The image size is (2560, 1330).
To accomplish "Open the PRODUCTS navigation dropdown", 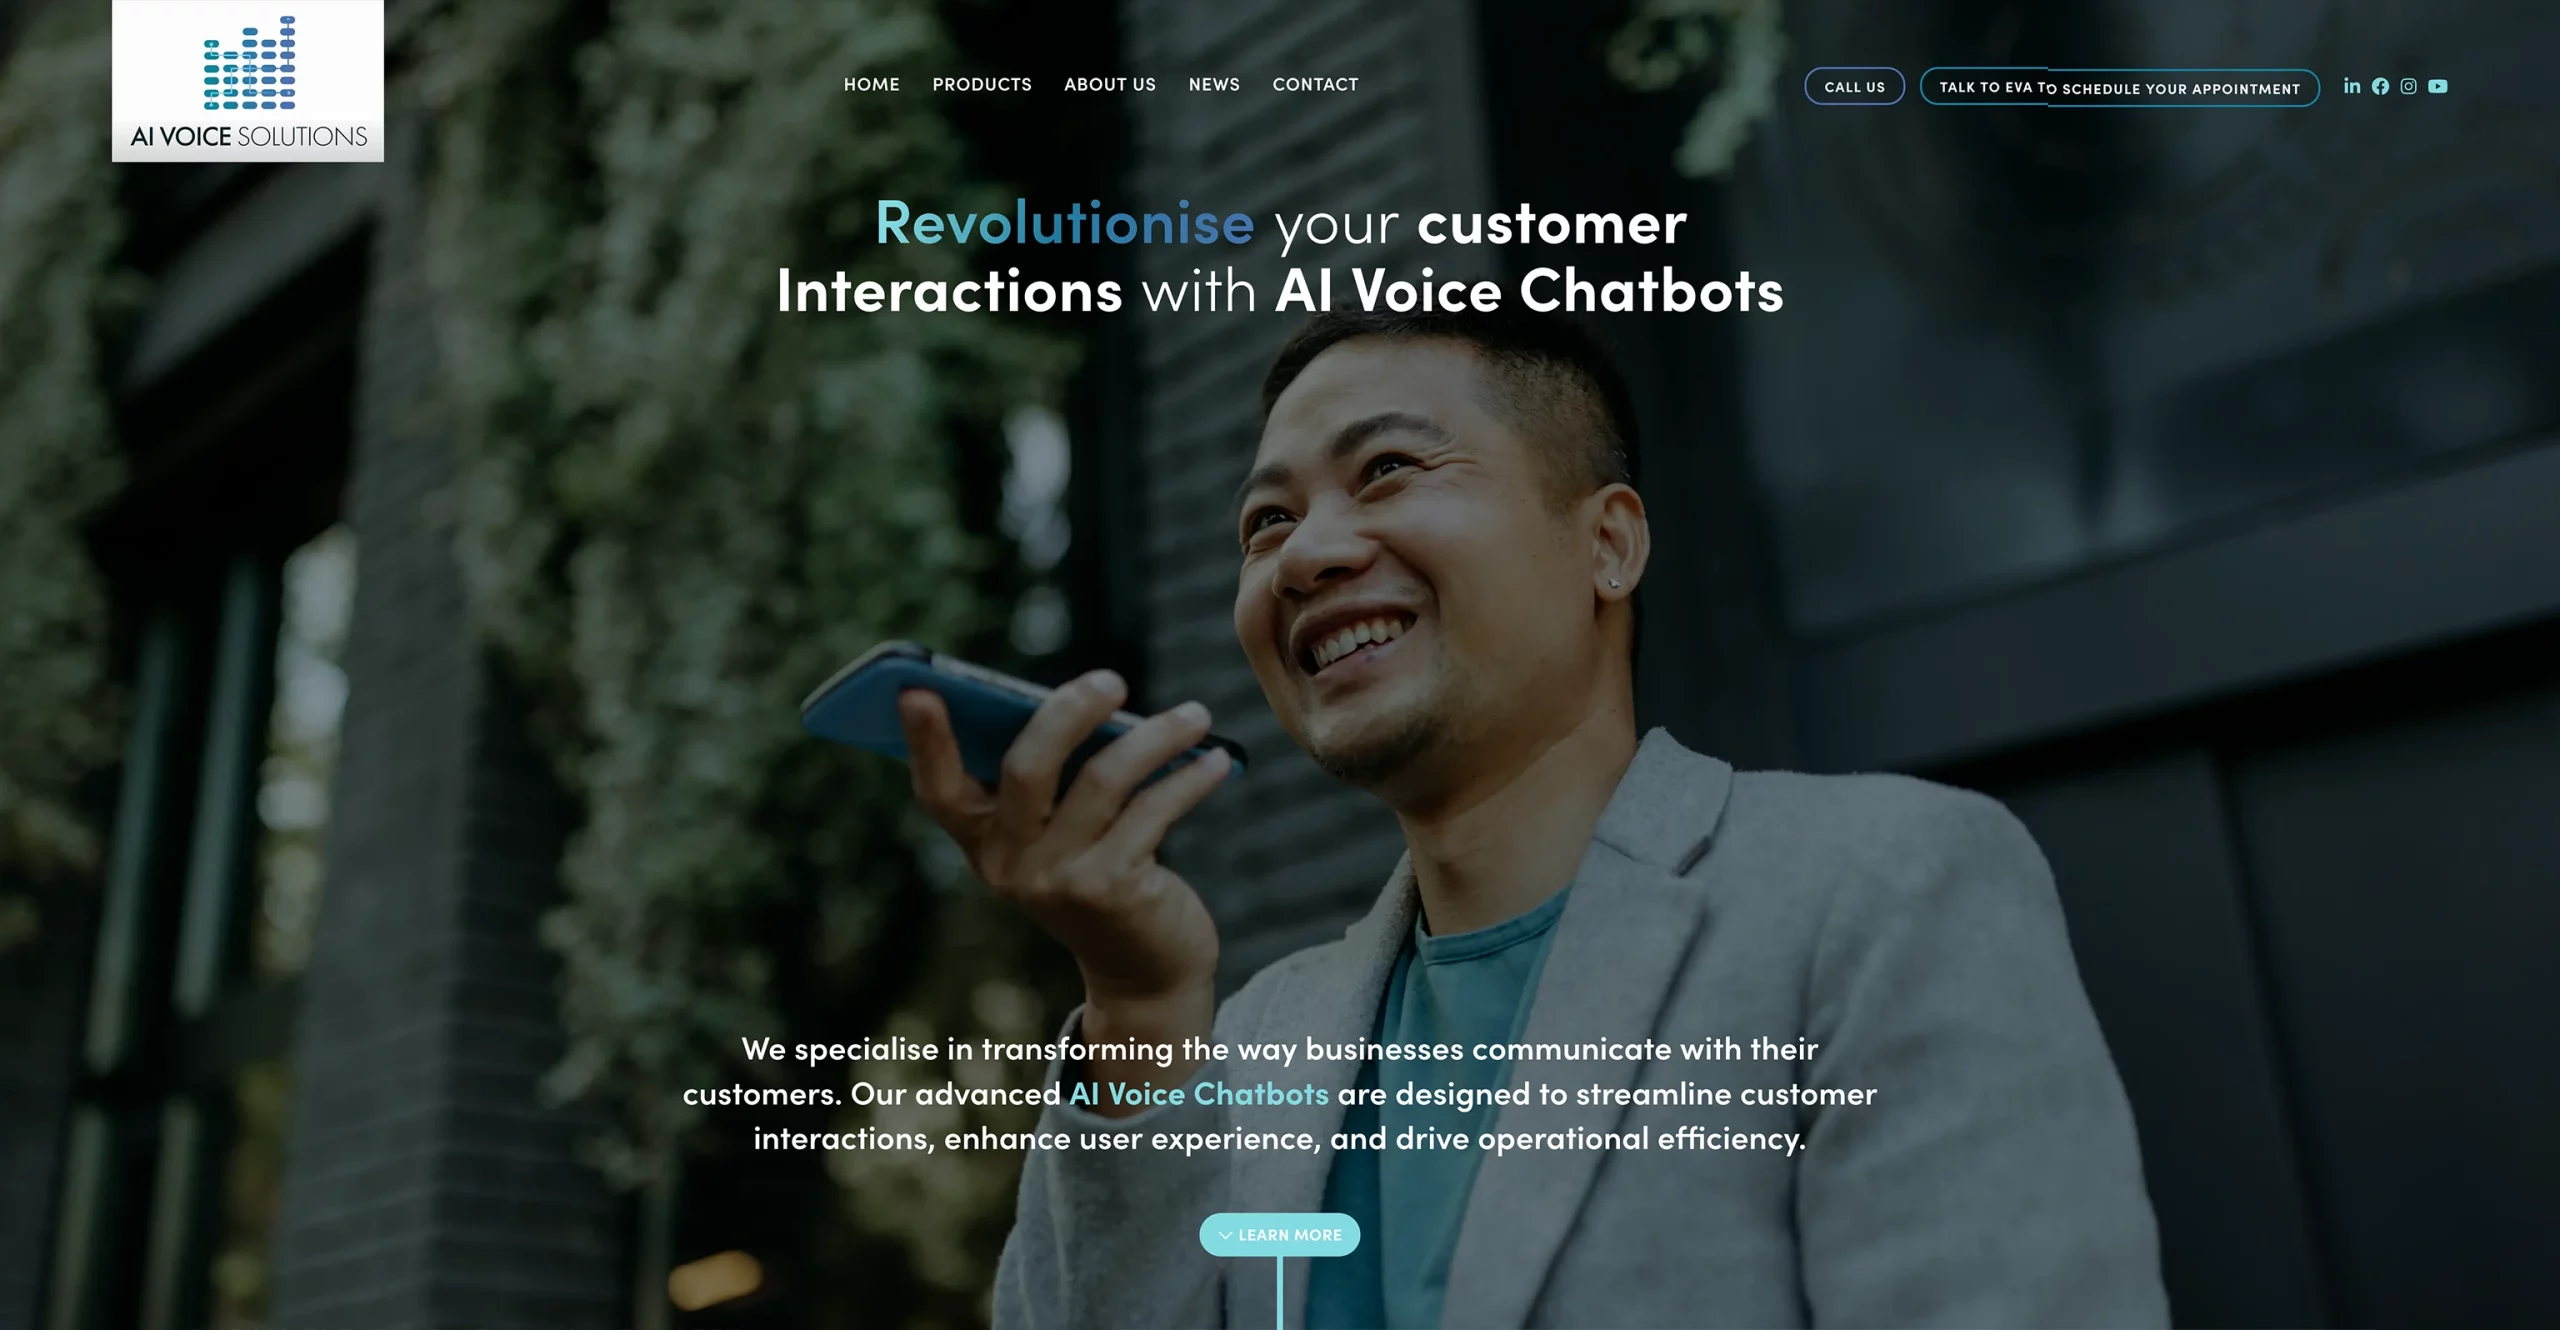I will (982, 83).
